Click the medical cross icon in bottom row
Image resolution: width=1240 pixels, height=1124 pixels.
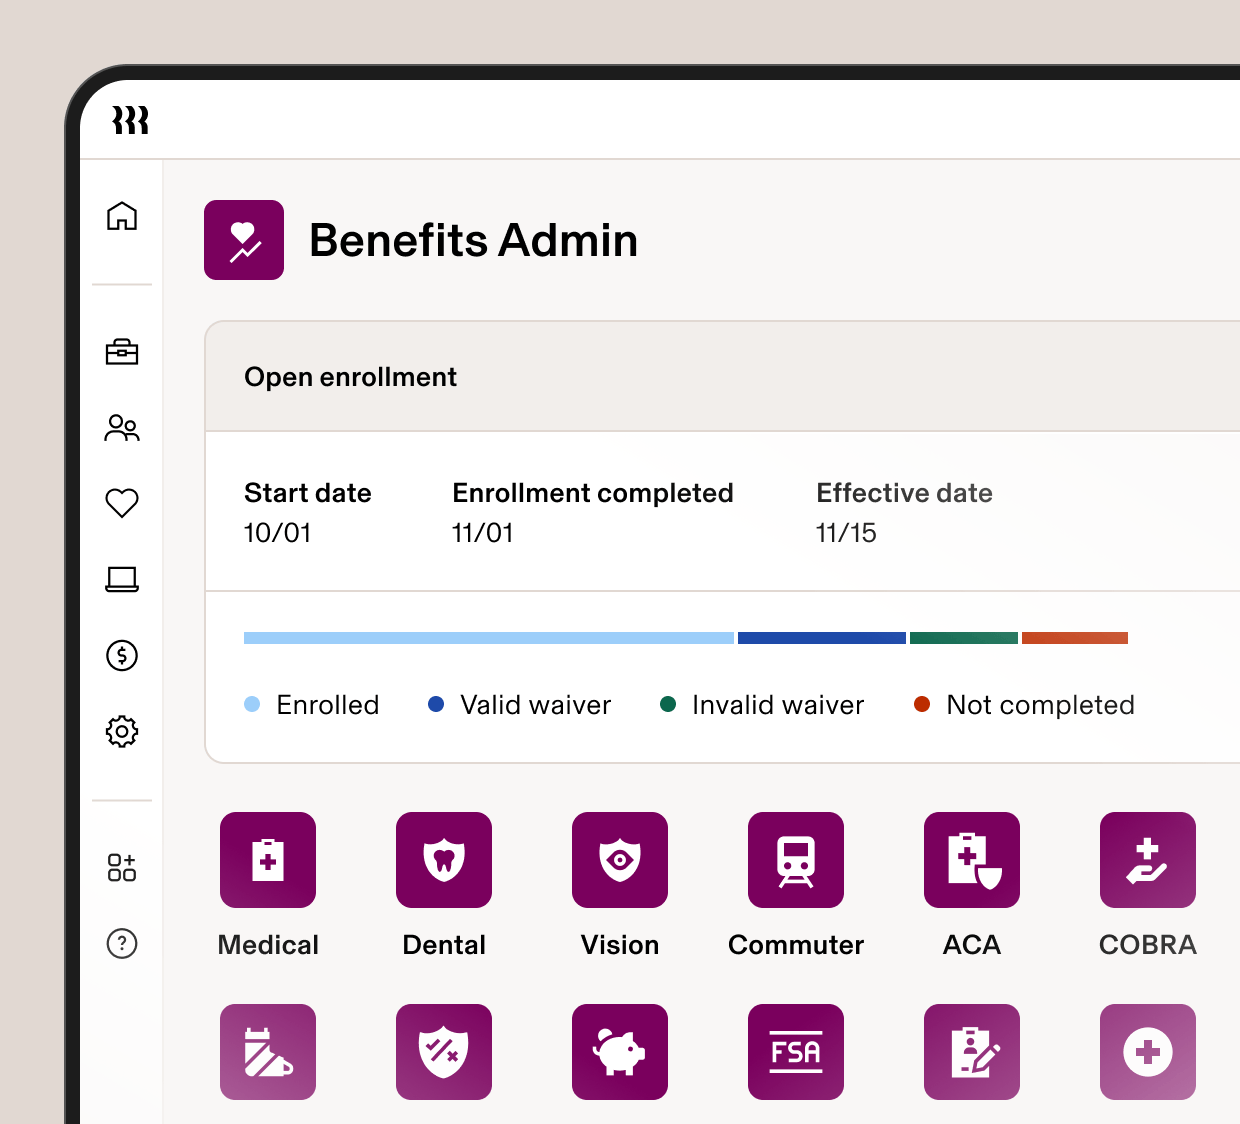coord(1147,1052)
